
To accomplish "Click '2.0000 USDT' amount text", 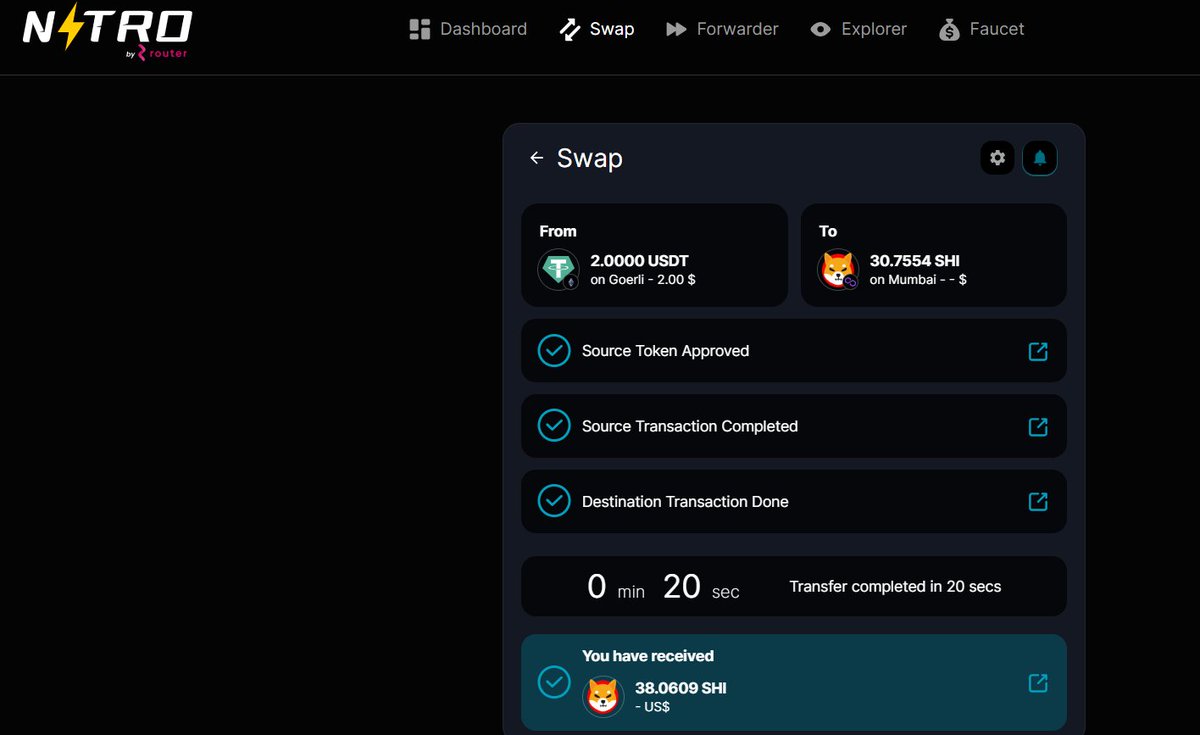I will click(640, 261).
